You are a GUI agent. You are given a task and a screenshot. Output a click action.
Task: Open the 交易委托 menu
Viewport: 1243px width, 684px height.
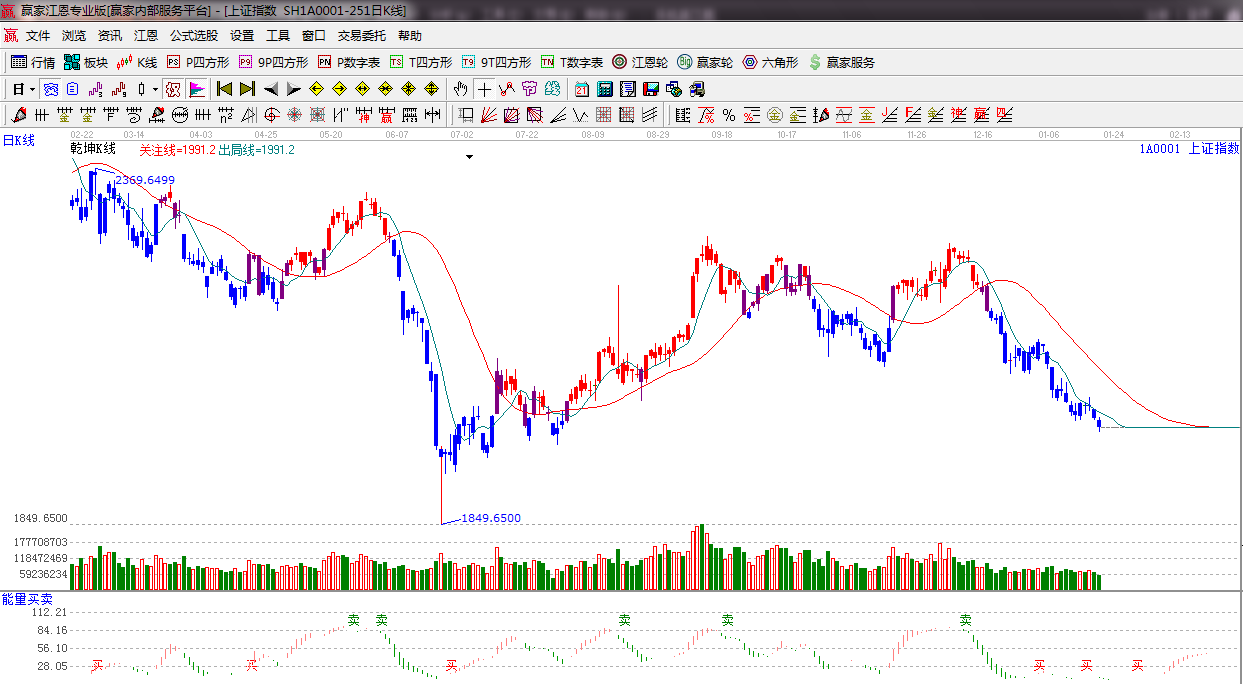(361, 36)
